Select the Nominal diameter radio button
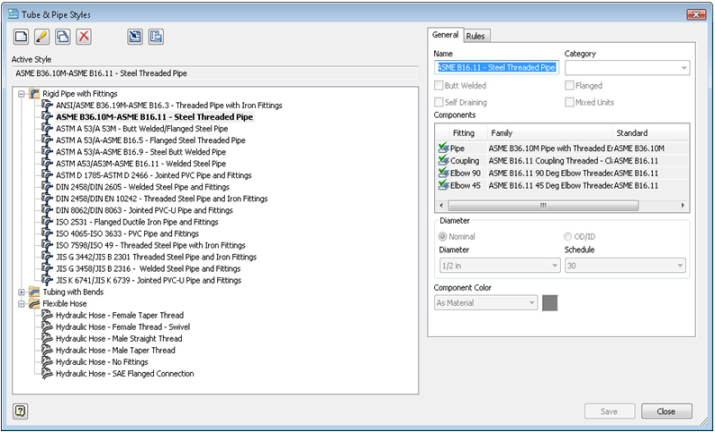 (x=442, y=236)
